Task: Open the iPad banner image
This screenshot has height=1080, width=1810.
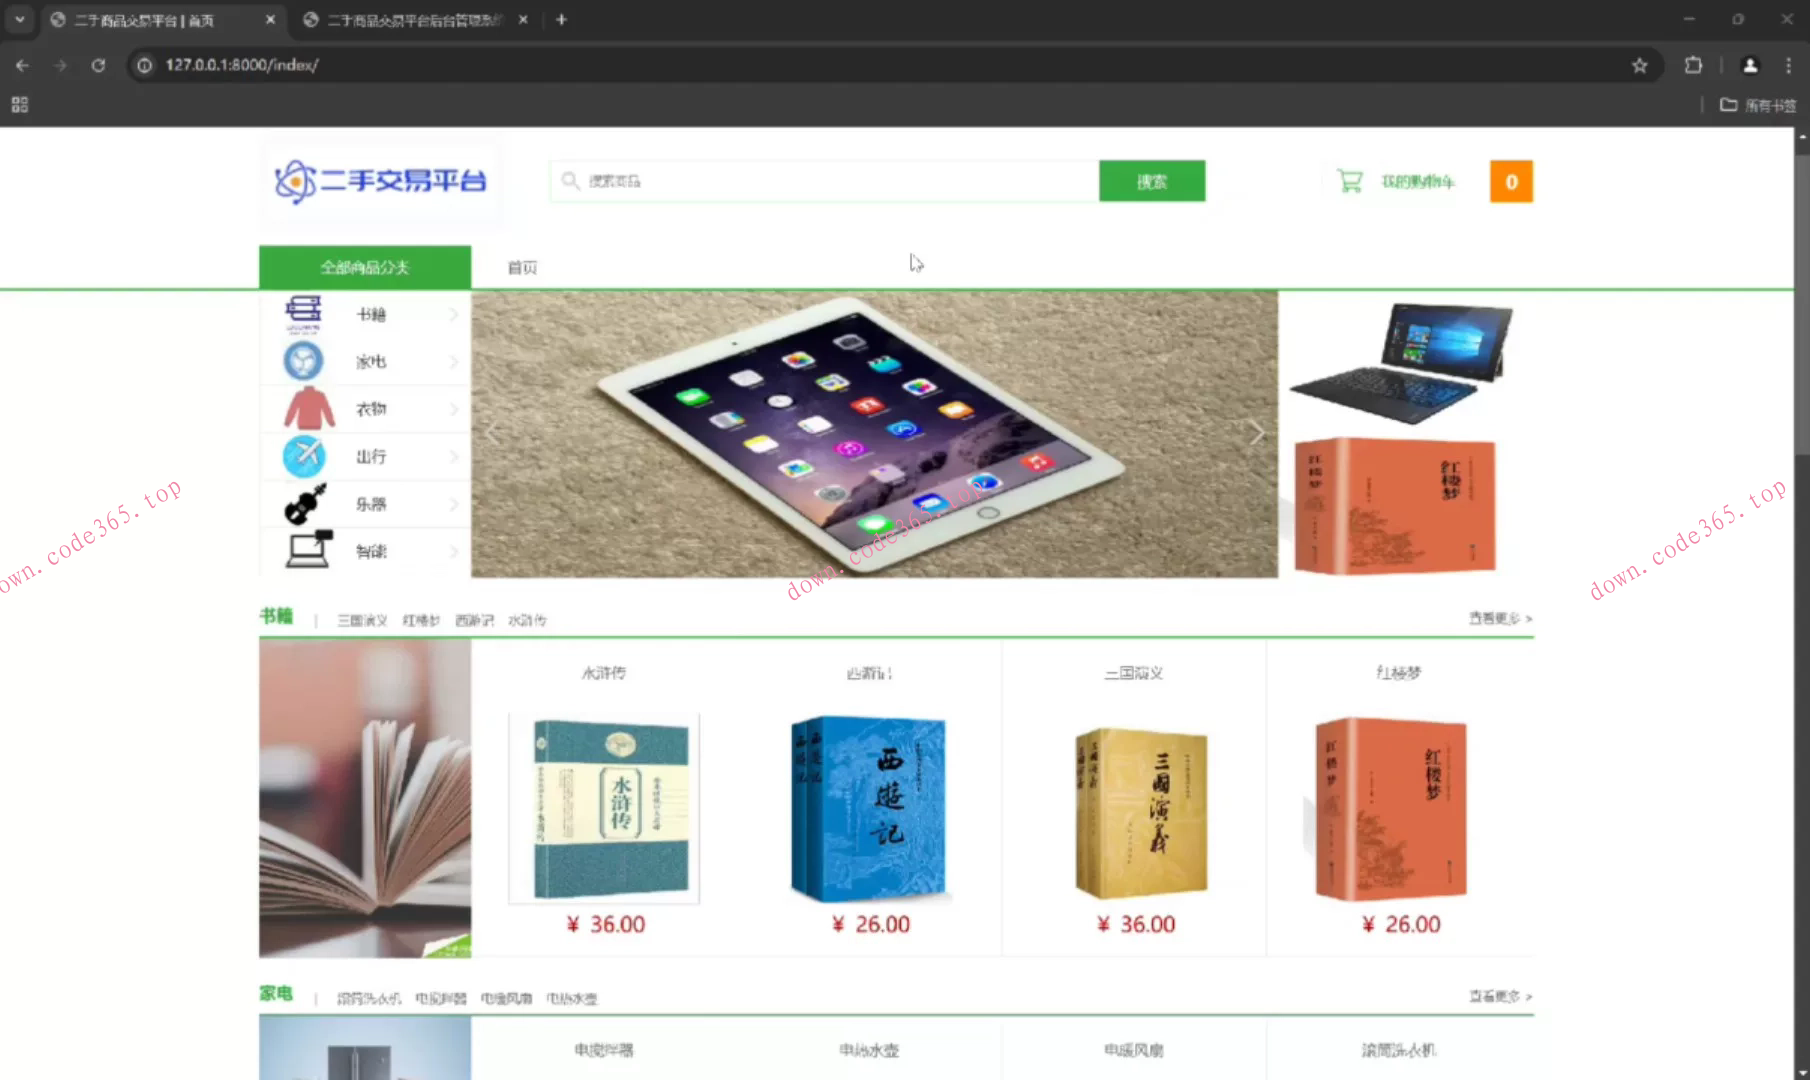Action: 874,434
